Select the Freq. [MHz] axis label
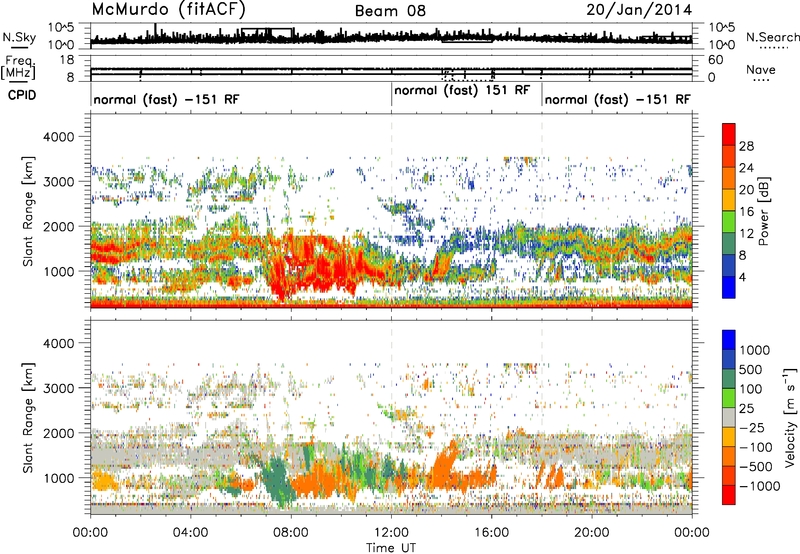The image size is (800, 554). pyautogui.click(x=18, y=68)
